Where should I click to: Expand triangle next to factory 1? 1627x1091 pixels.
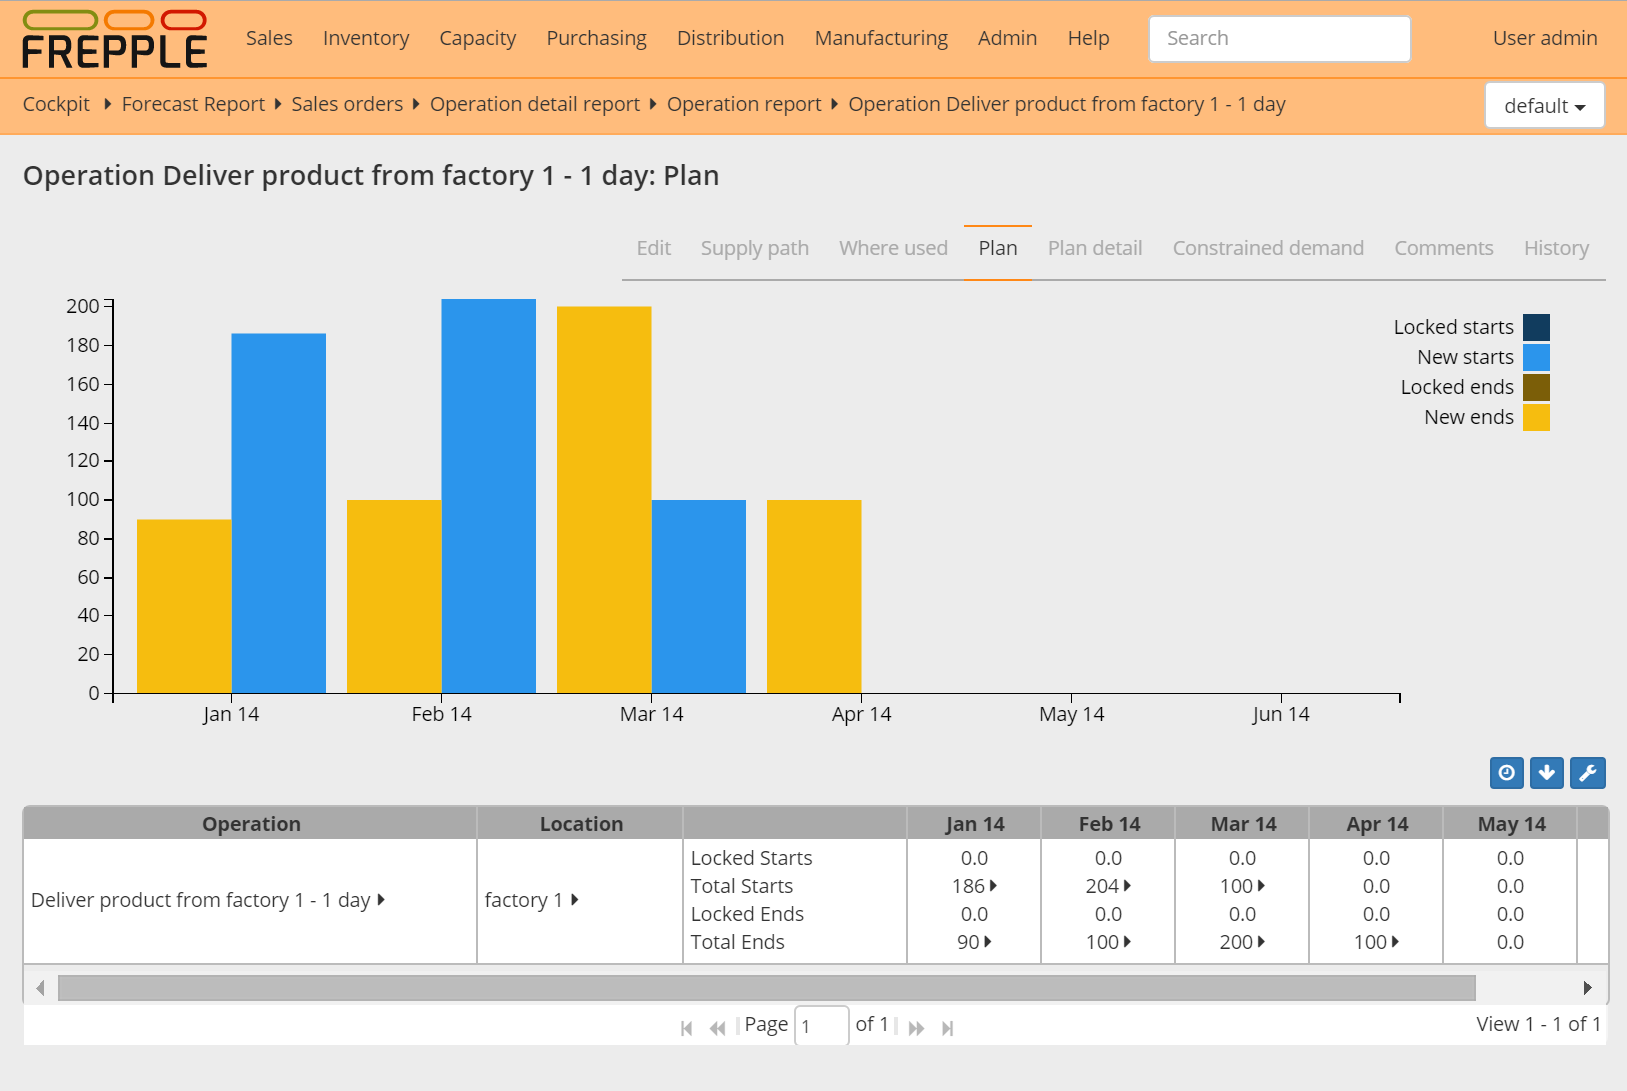(x=575, y=900)
